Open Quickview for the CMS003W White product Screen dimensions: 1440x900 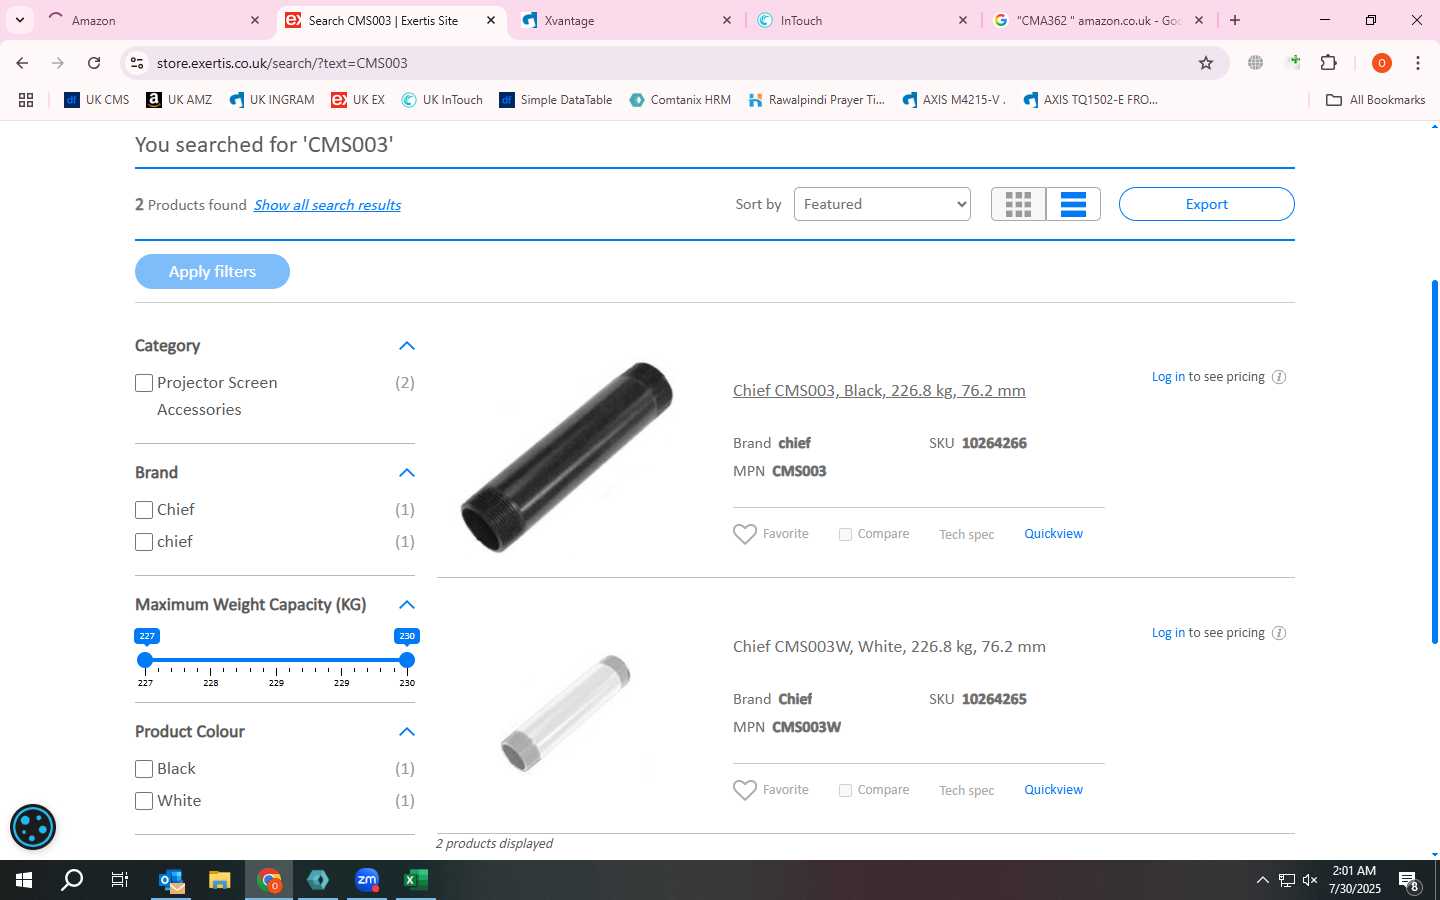coord(1053,790)
